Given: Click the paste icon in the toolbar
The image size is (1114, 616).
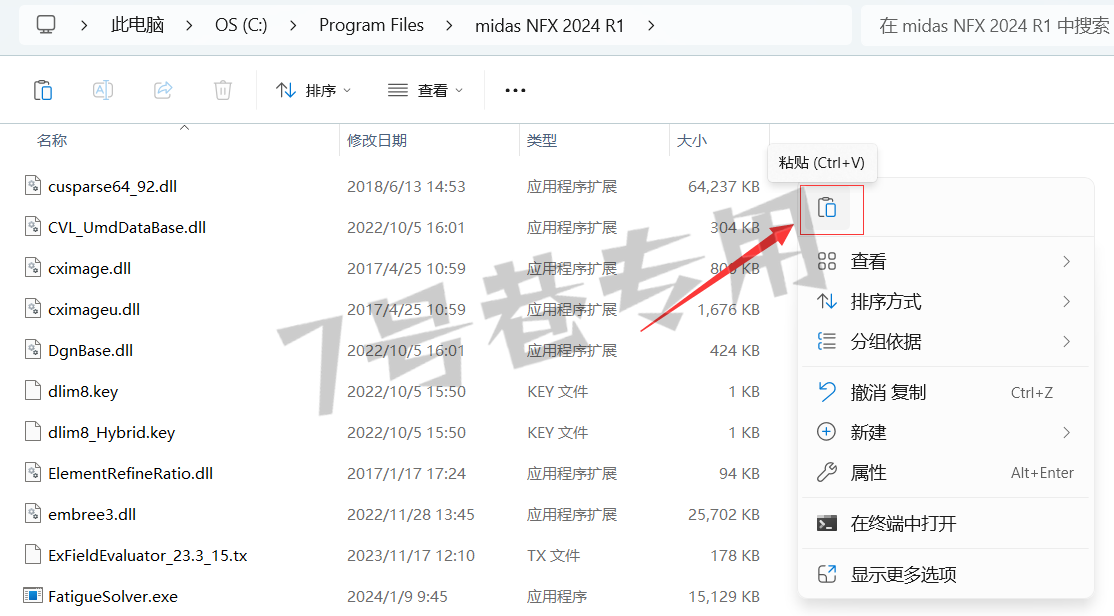Looking at the screenshot, I should click(x=43, y=90).
